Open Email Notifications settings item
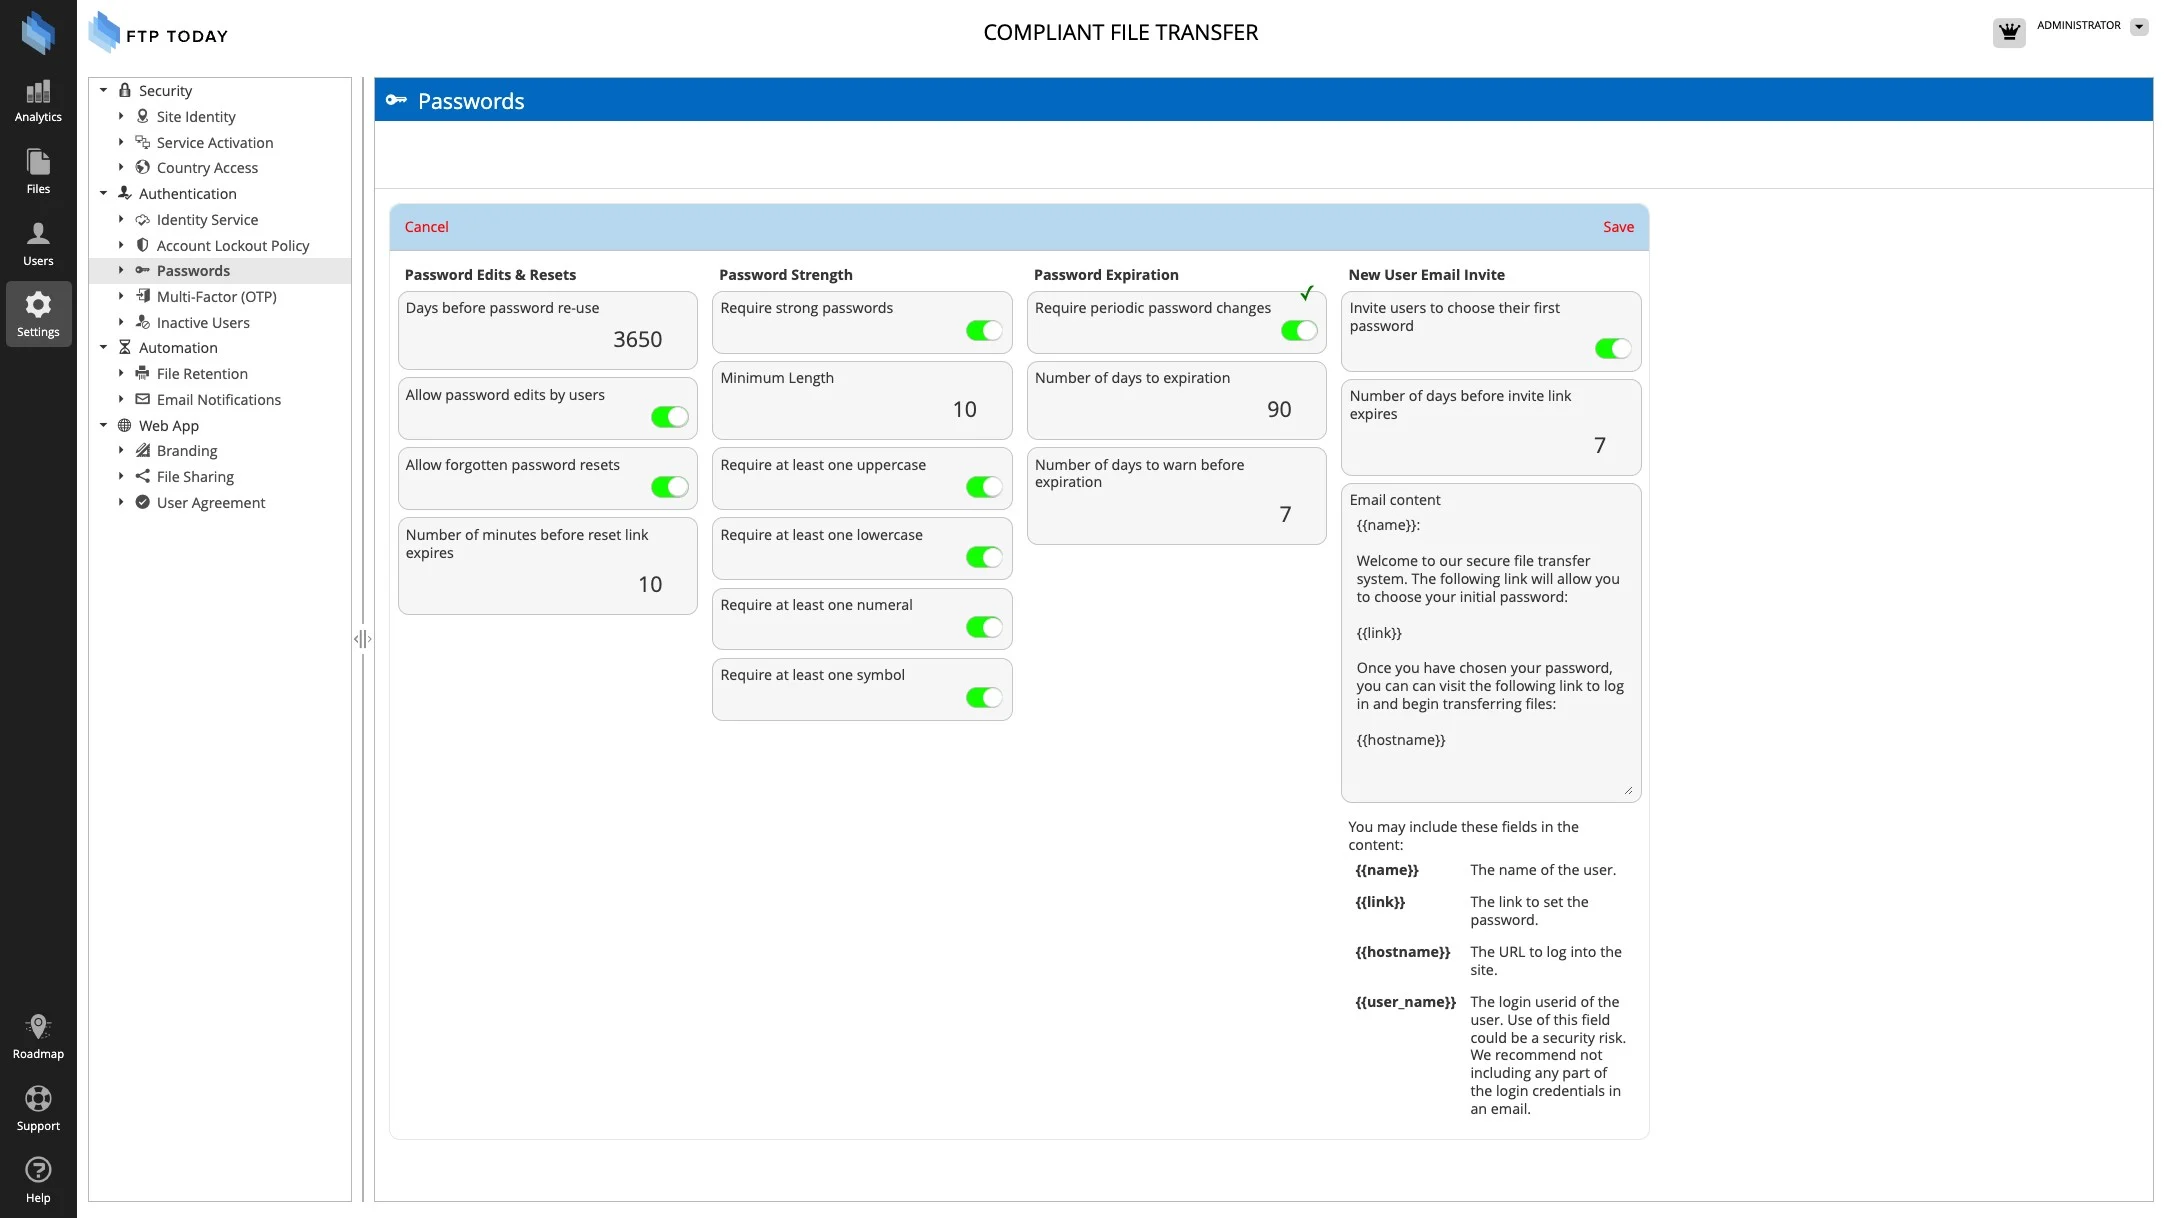 click(x=218, y=400)
